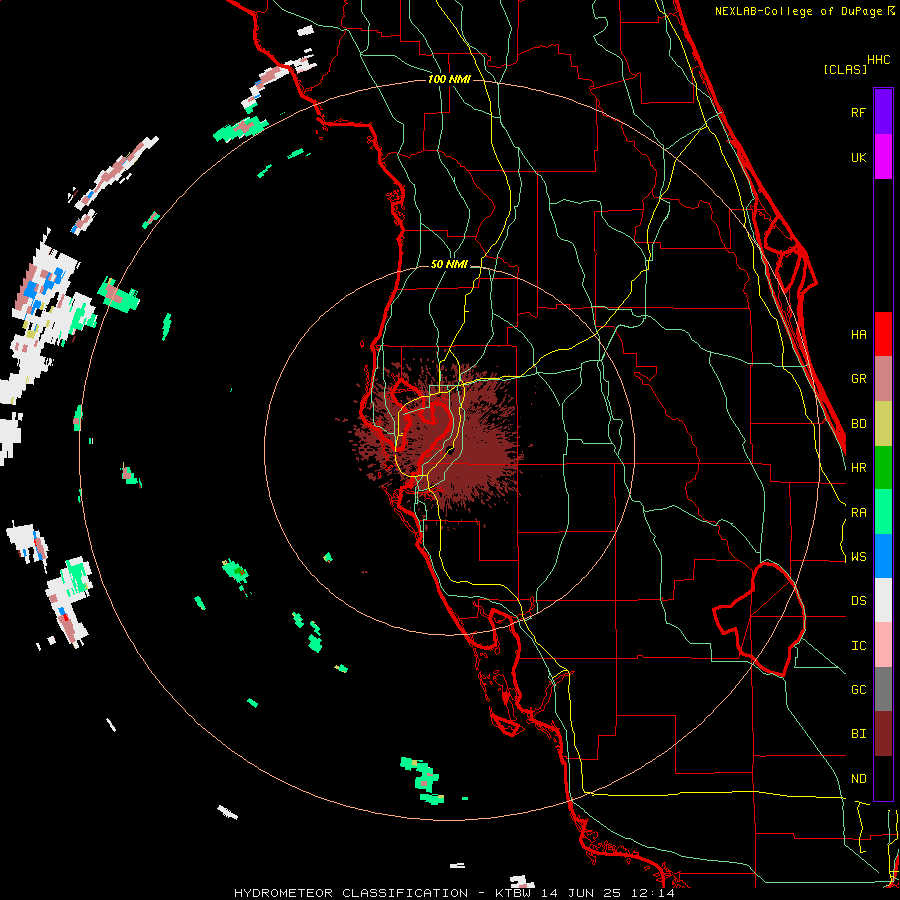Click the UK legend label
The width and height of the screenshot is (900, 900).
858,157
